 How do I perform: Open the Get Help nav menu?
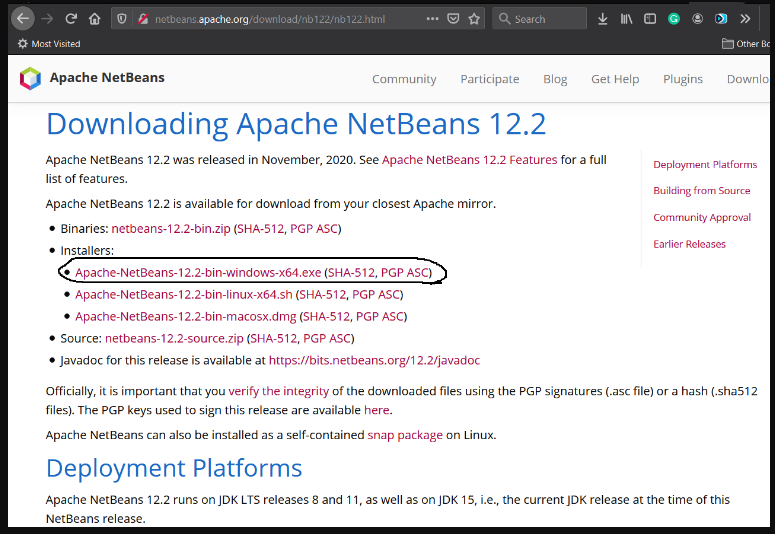pos(615,79)
